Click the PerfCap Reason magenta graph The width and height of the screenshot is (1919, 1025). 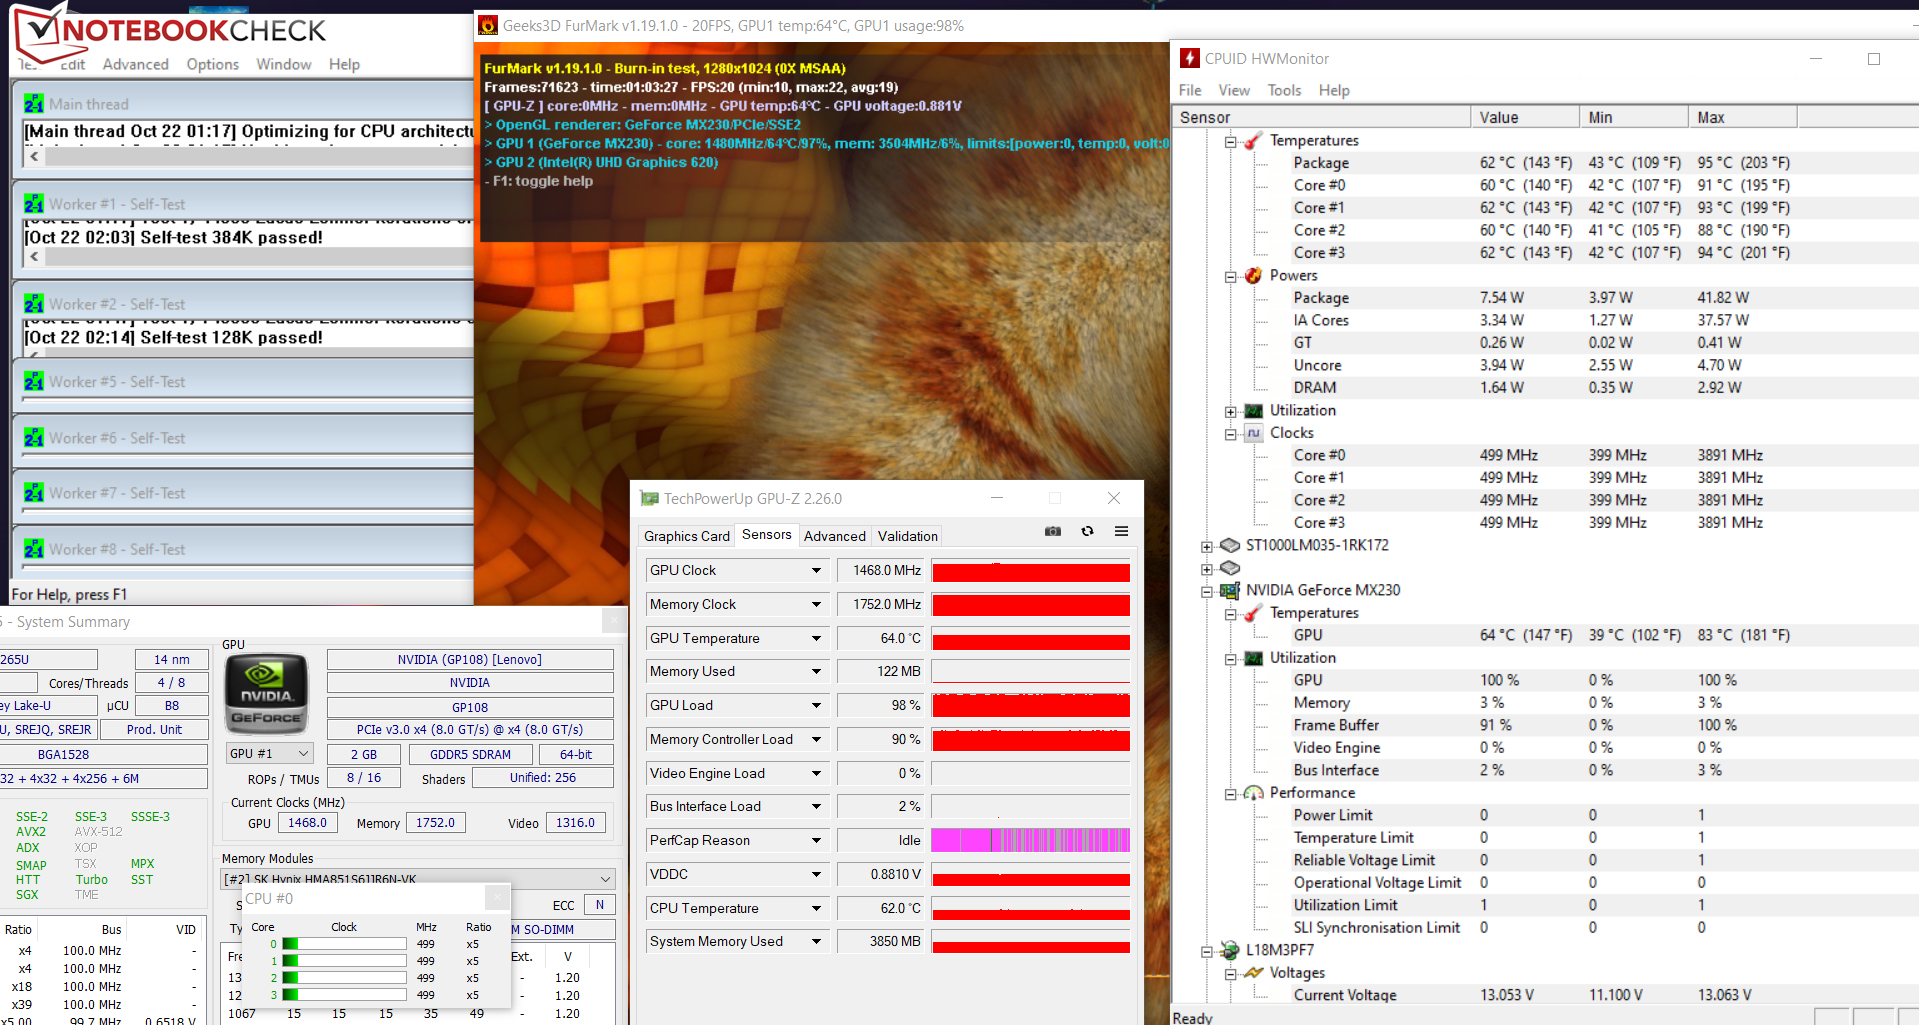[x=1031, y=841]
